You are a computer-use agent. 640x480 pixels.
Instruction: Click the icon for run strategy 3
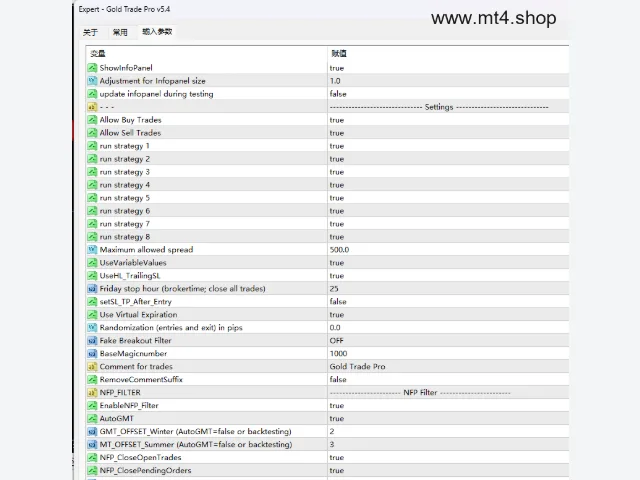(92, 172)
